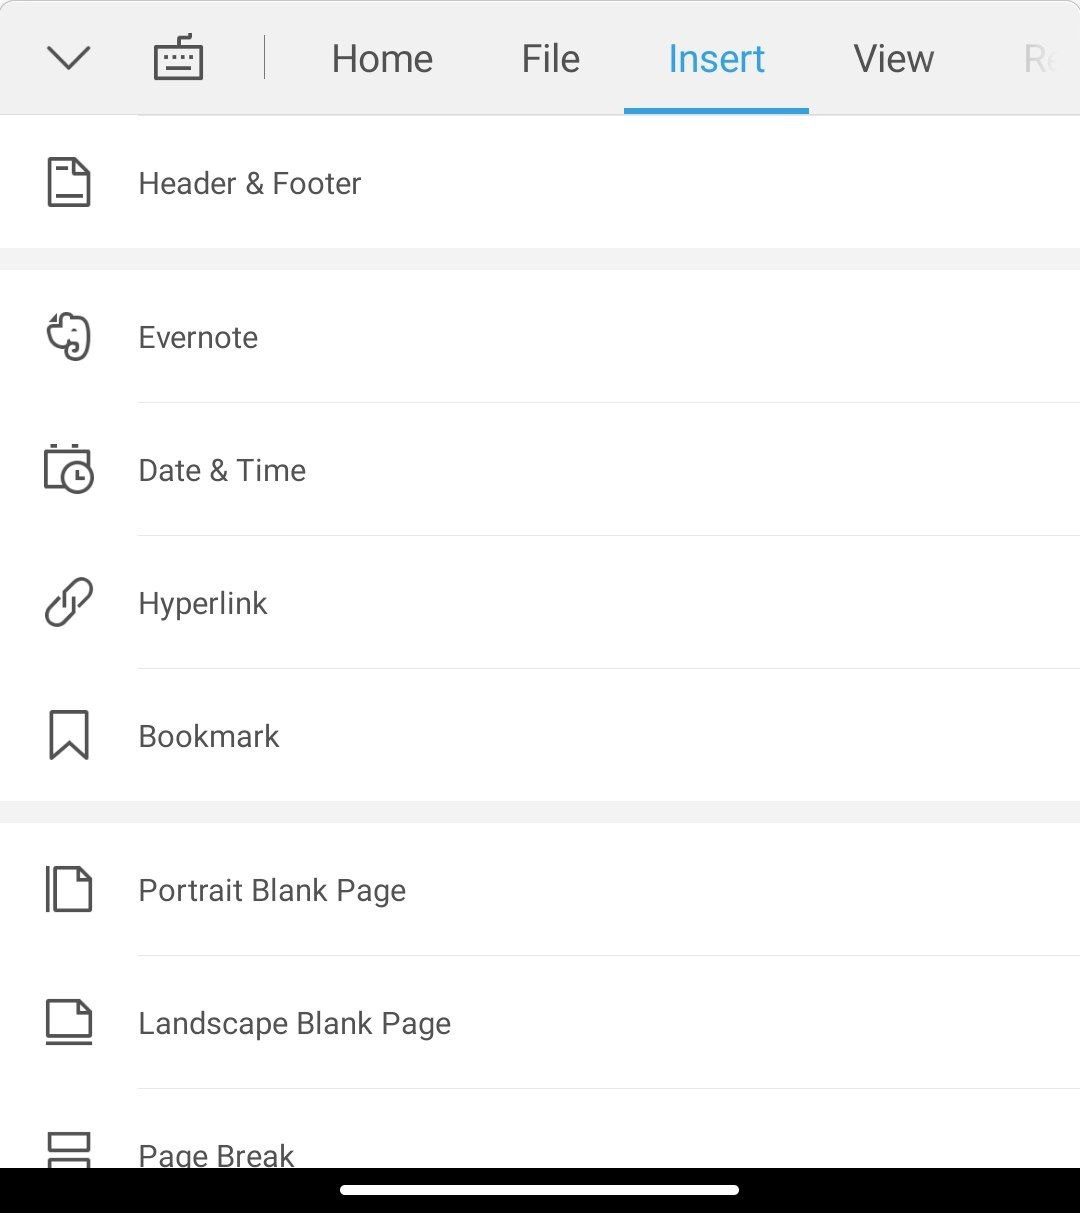Click the Hyperlink chain icon
The image size is (1080, 1213).
coord(69,602)
